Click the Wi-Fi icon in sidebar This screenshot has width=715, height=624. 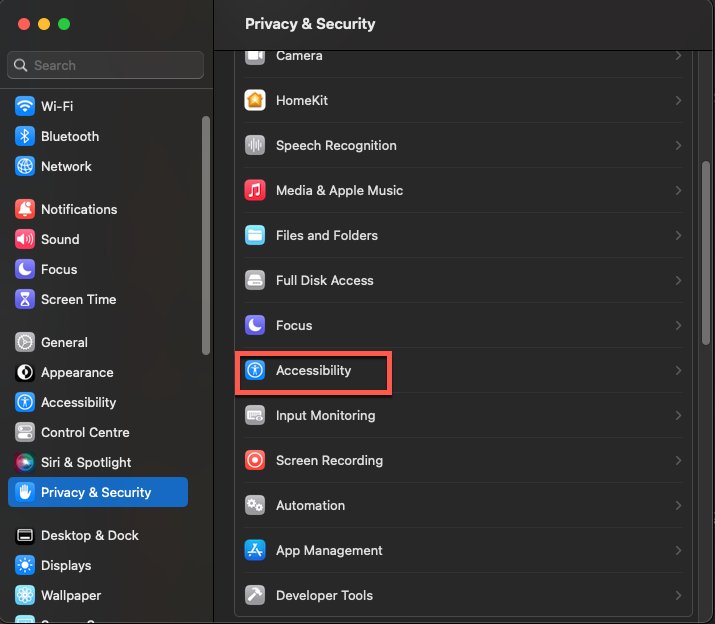pyautogui.click(x=25, y=106)
